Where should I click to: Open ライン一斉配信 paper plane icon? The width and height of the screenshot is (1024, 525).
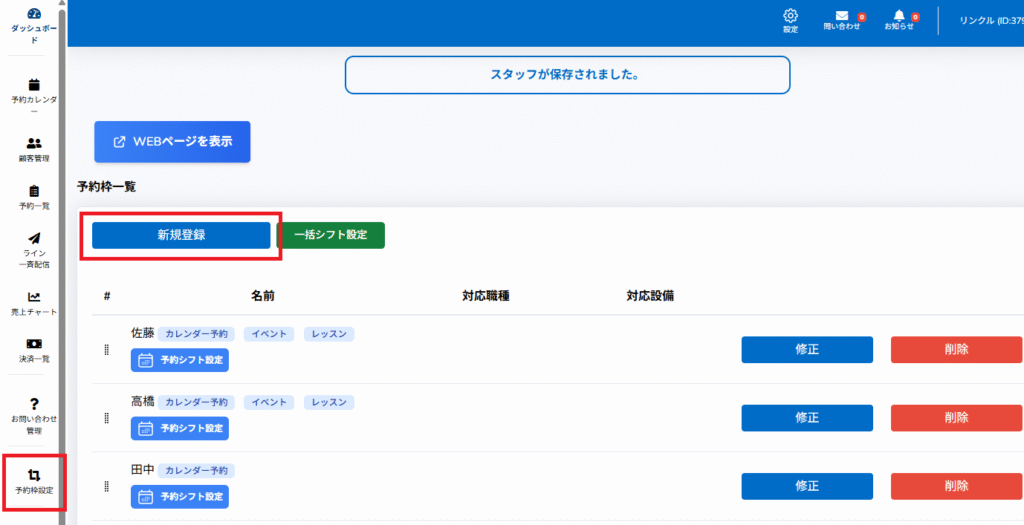coord(34,239)
